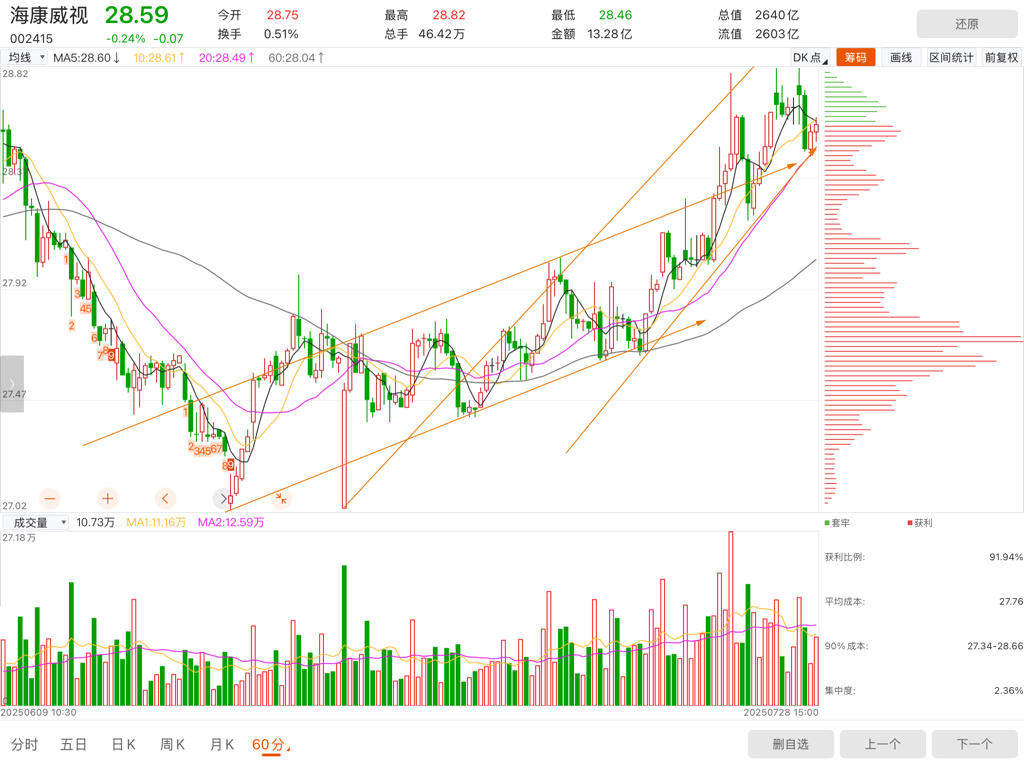Expand the left side drawer handle
Image resolution: width=1024 pixels, height=768 pixels.
[x=12, y=384]
